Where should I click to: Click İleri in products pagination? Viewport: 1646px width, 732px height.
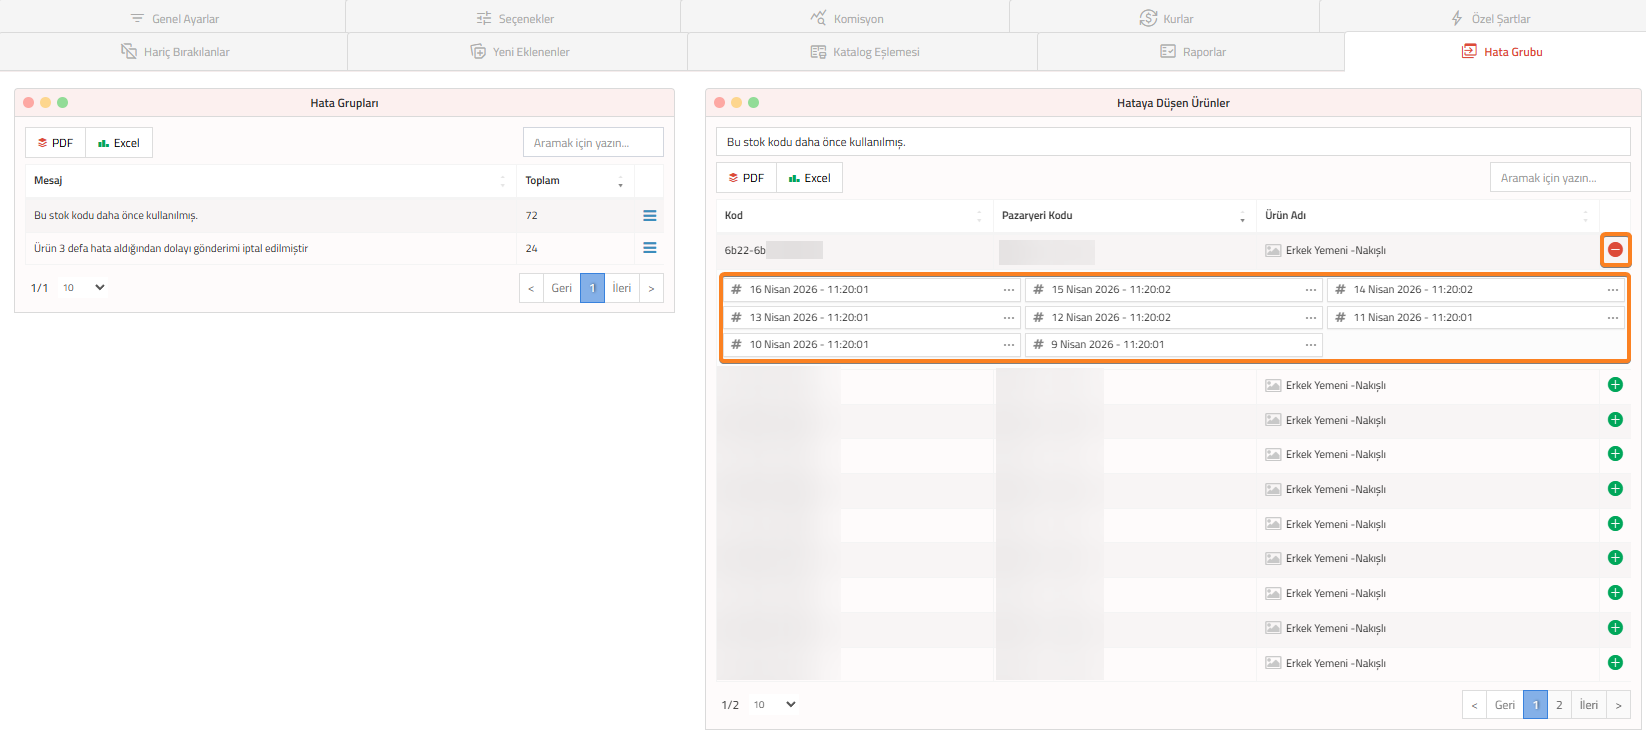tap(1588, 705)
